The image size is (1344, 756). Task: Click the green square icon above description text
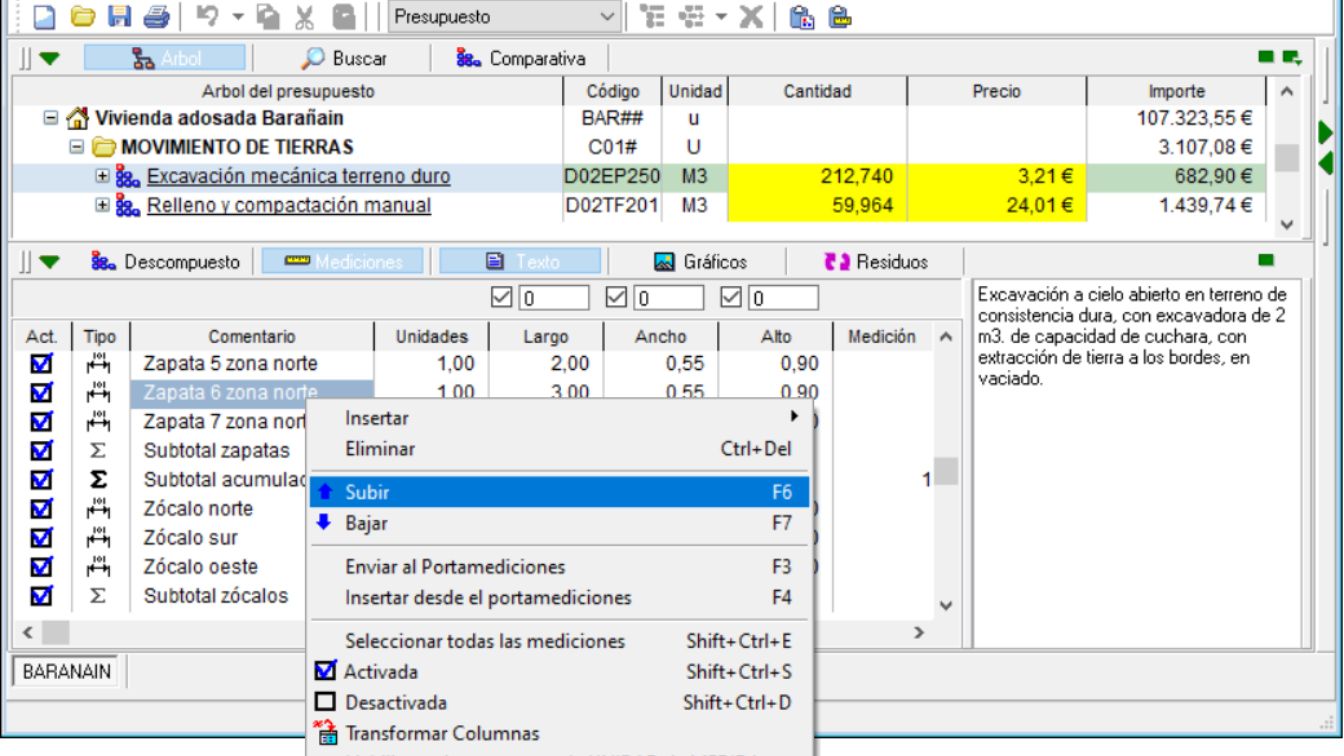[1265, 259]
